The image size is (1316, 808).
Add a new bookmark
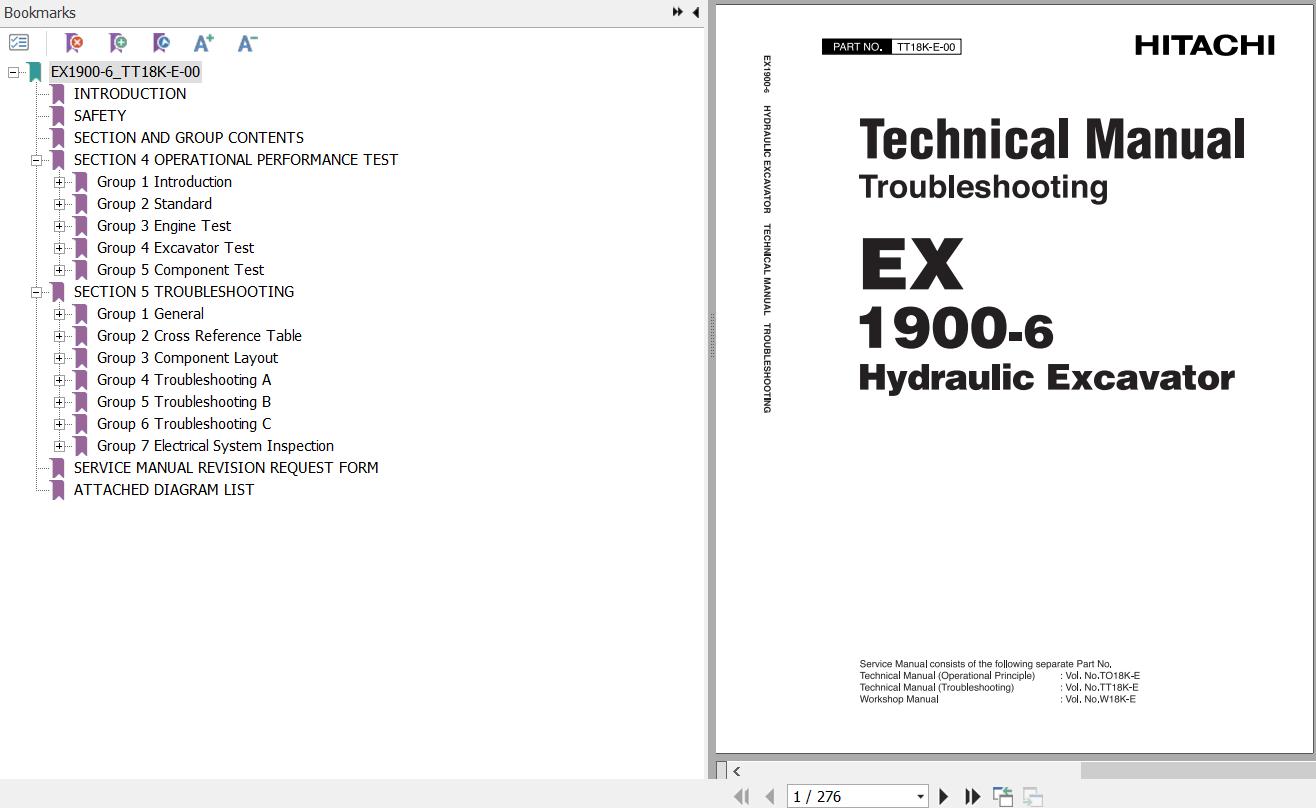click(x=118, y=43)
